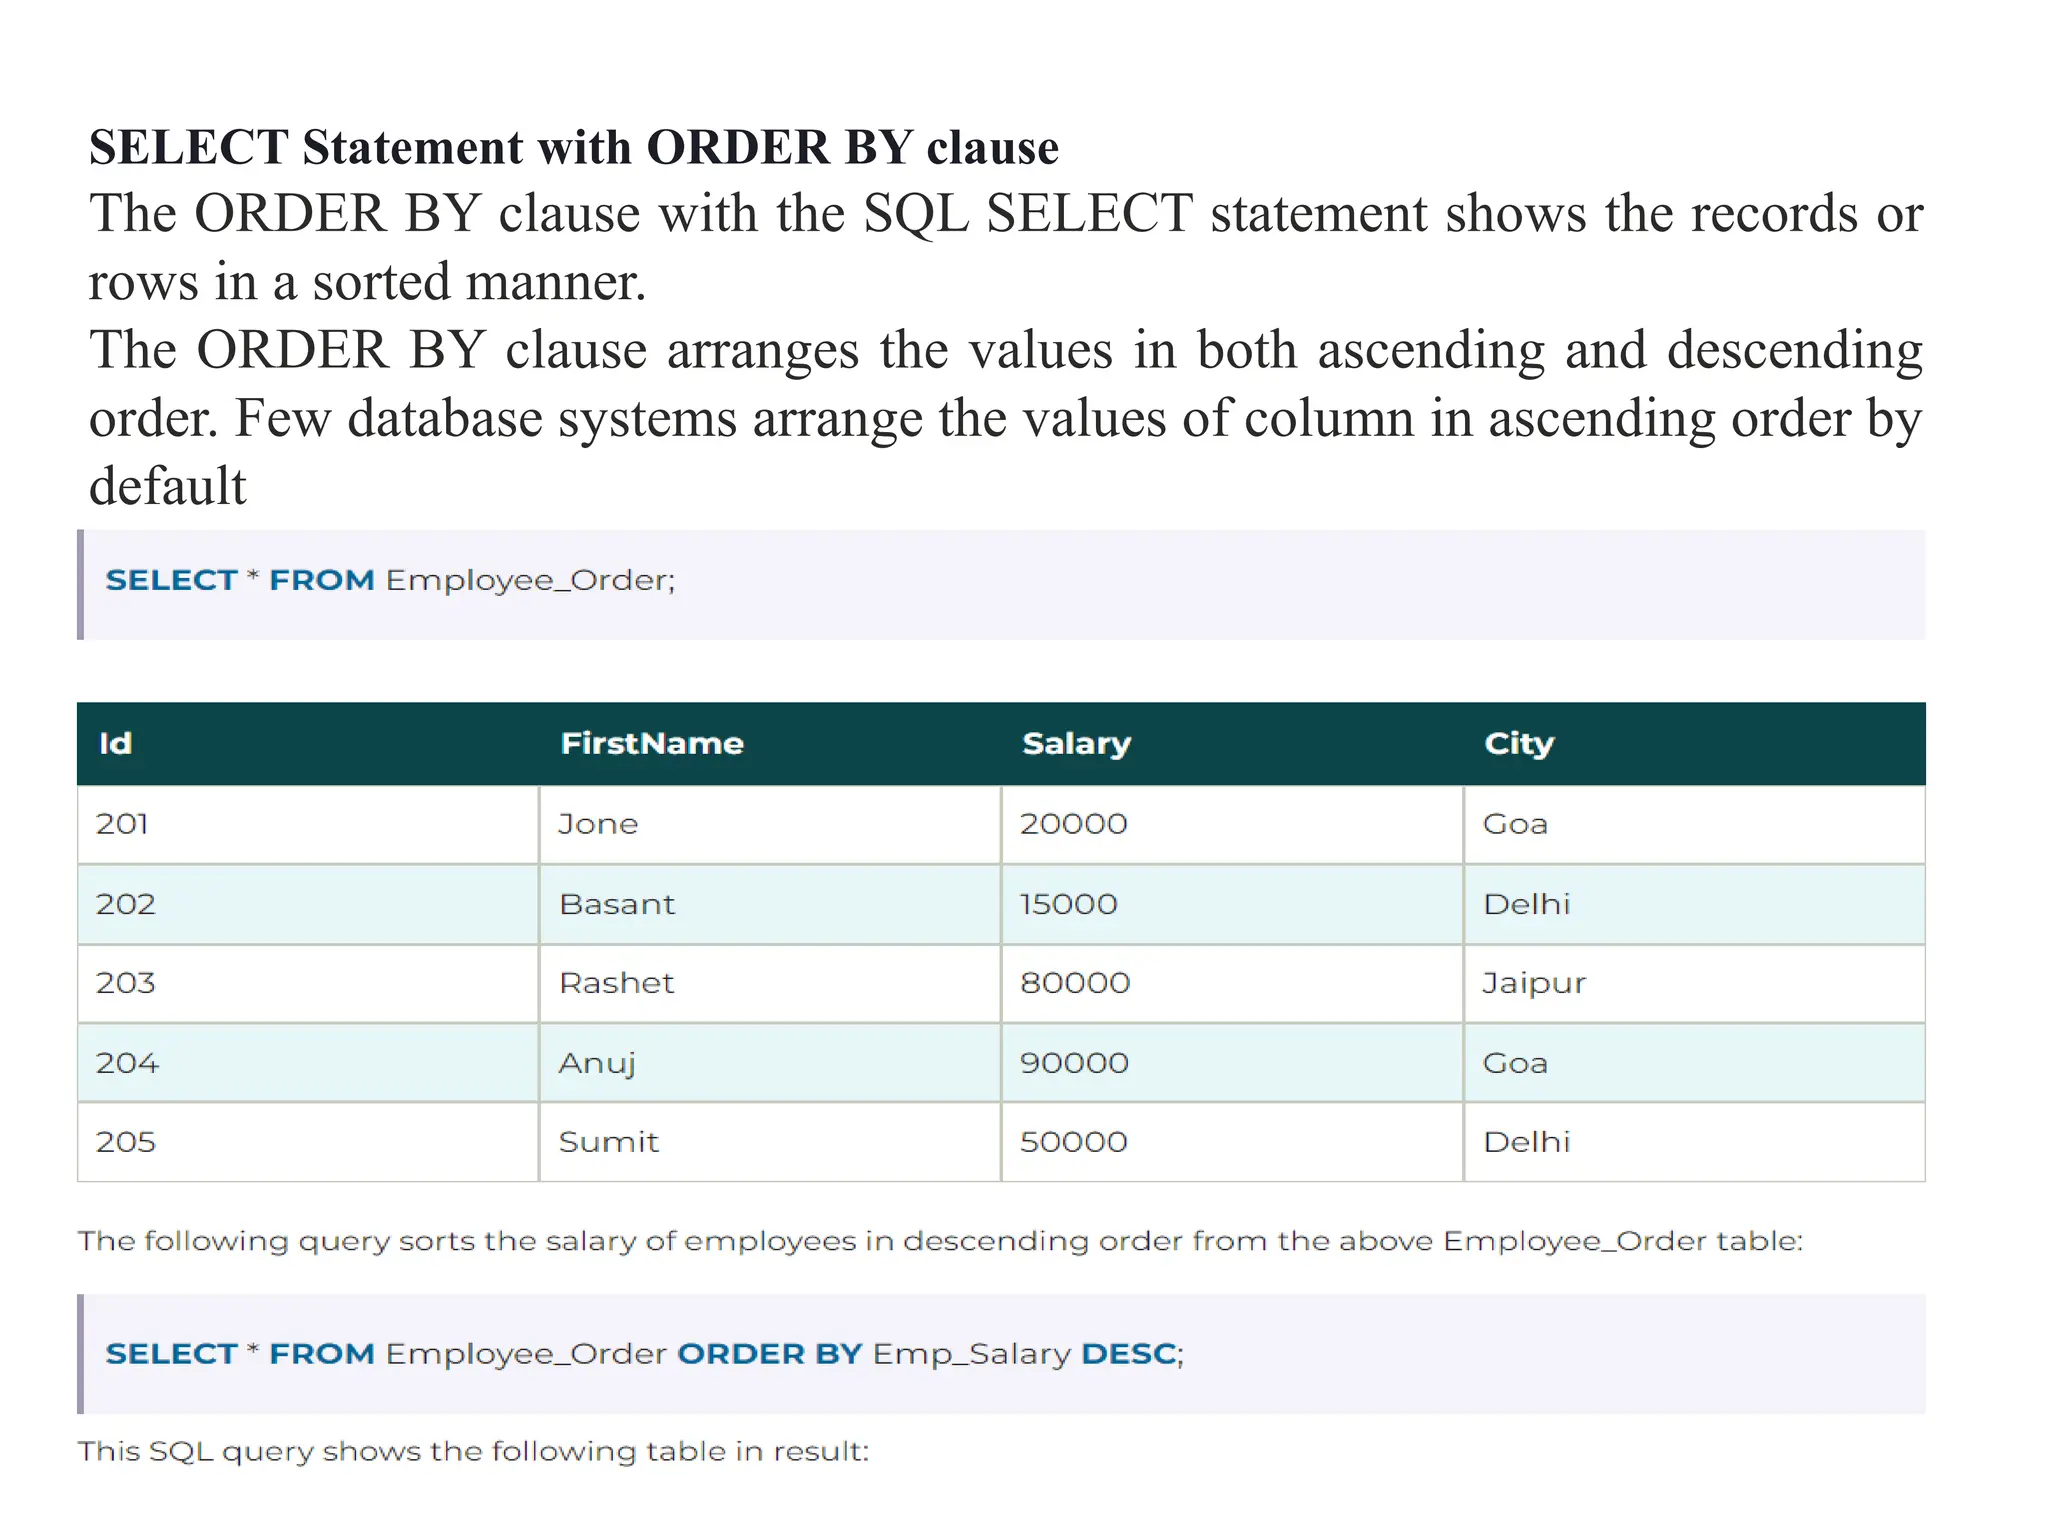Click the name cell 'Jone'
Viewport: 2048px width, 1536px height.
click(x=770, y=824)
